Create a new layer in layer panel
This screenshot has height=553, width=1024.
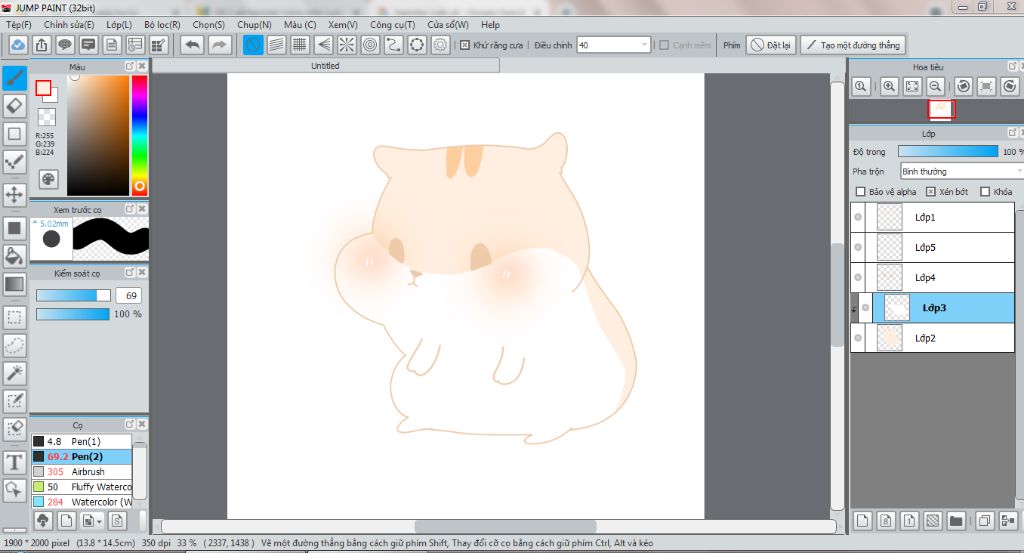[x=863, y=520]
